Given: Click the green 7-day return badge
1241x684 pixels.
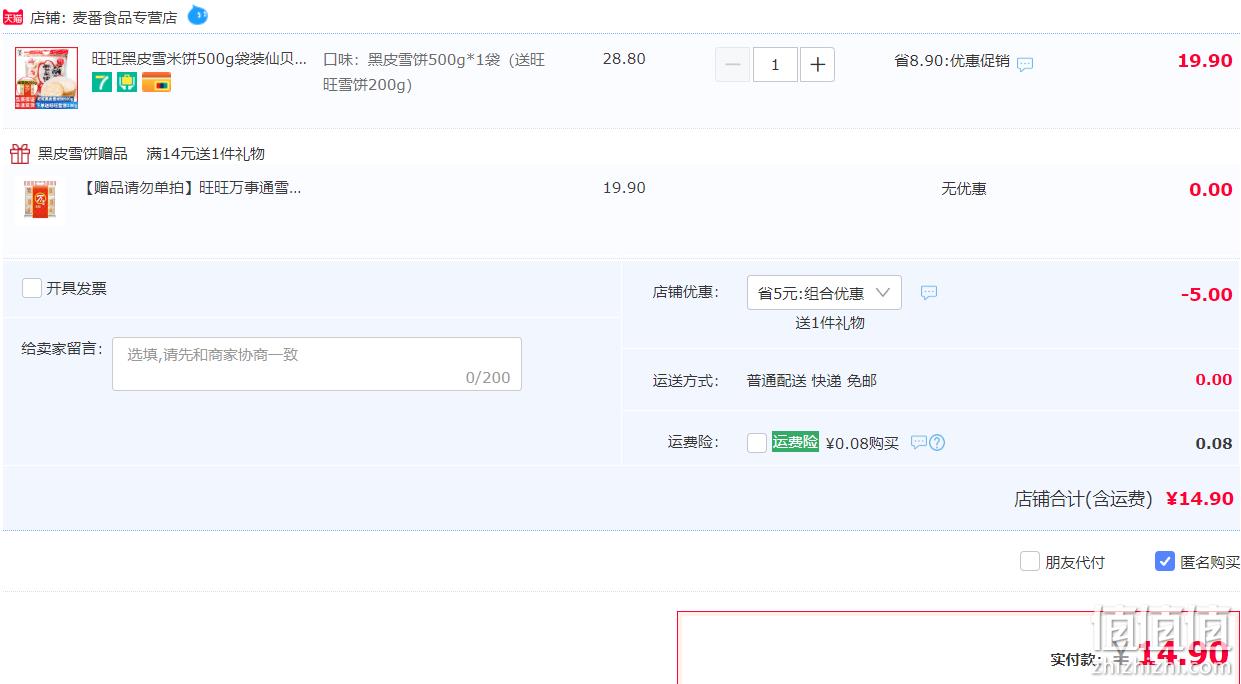Looking at the screenshot, I should pyautogui.click(x=101, y=83).
